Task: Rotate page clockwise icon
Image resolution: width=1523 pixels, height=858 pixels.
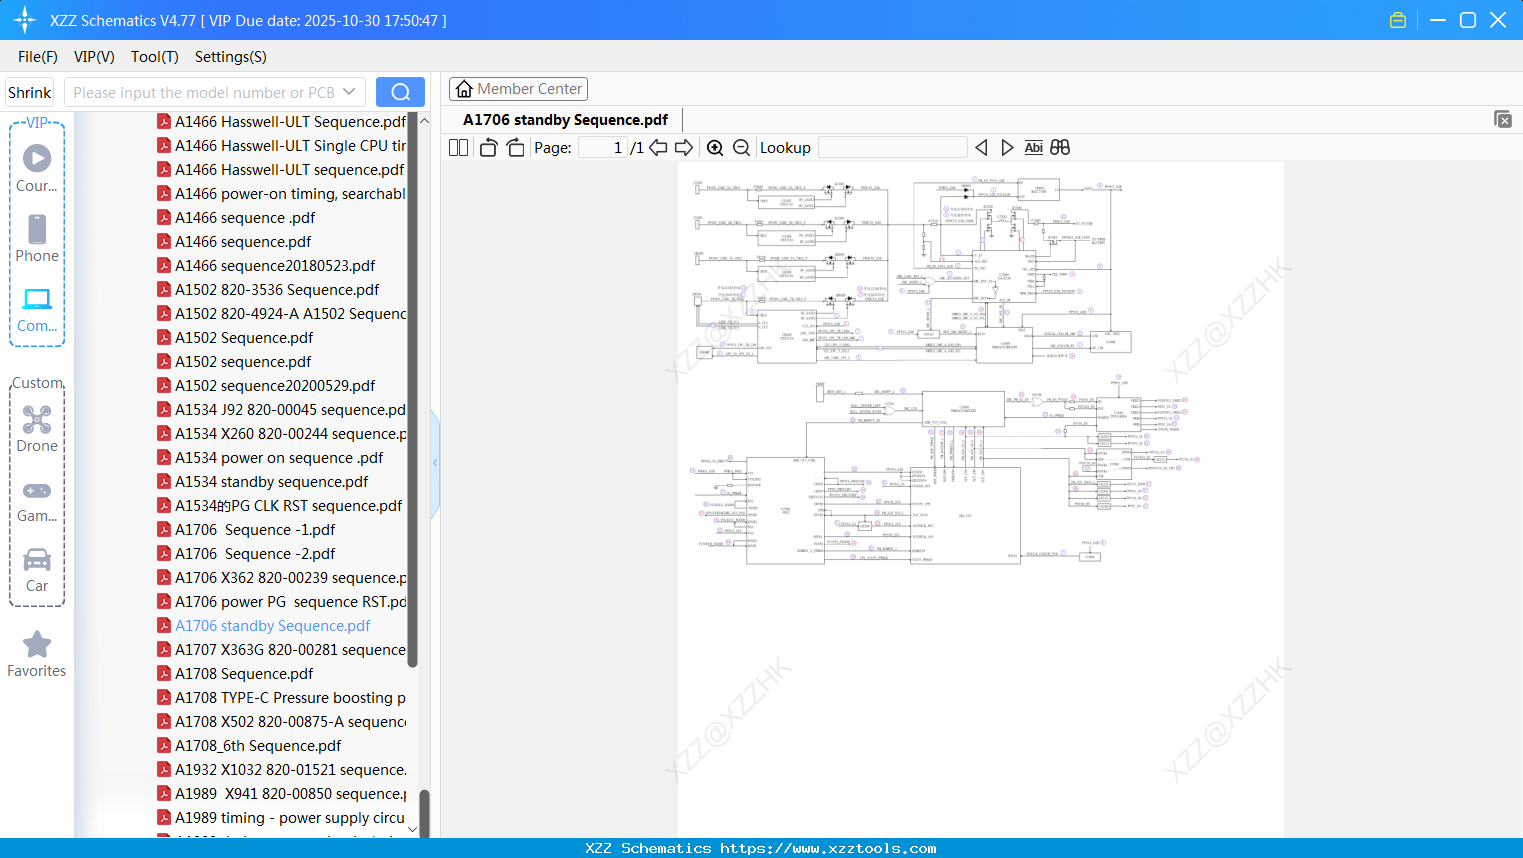Action: point(515,148)
